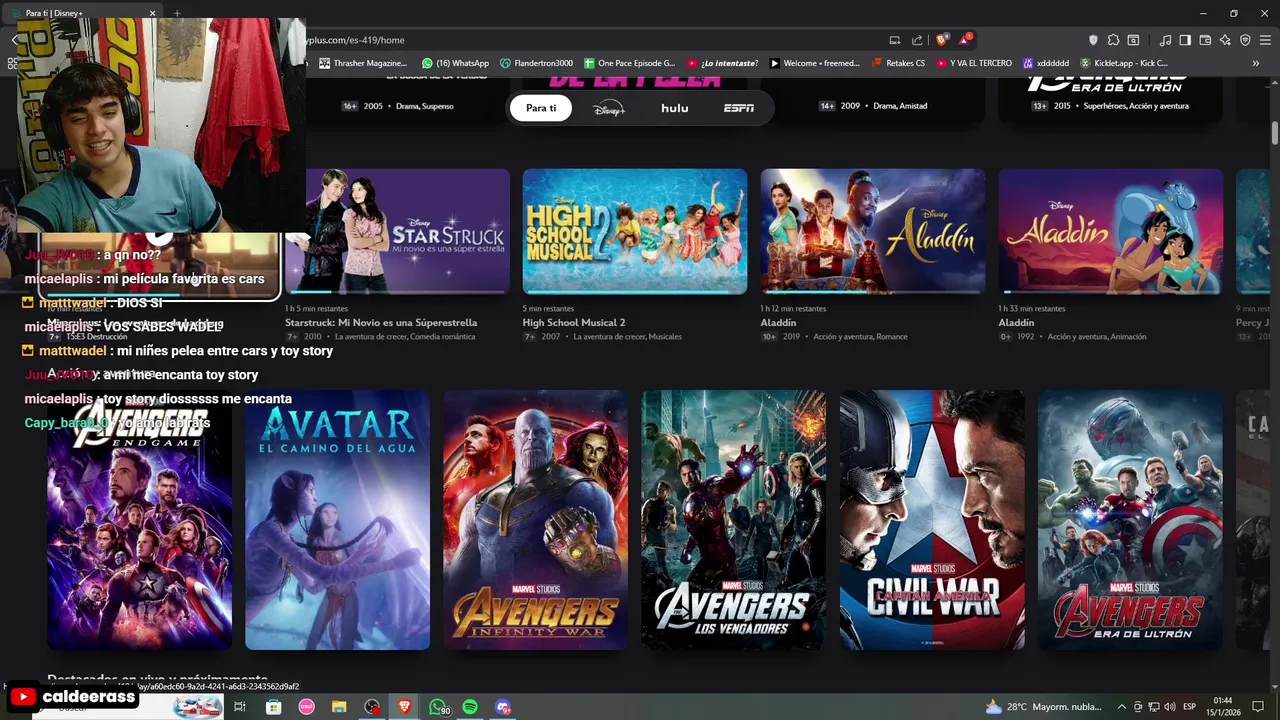This screenshot has width=1280, height=720.
Task: Open Discord from the taskbar
Action: 503,707
